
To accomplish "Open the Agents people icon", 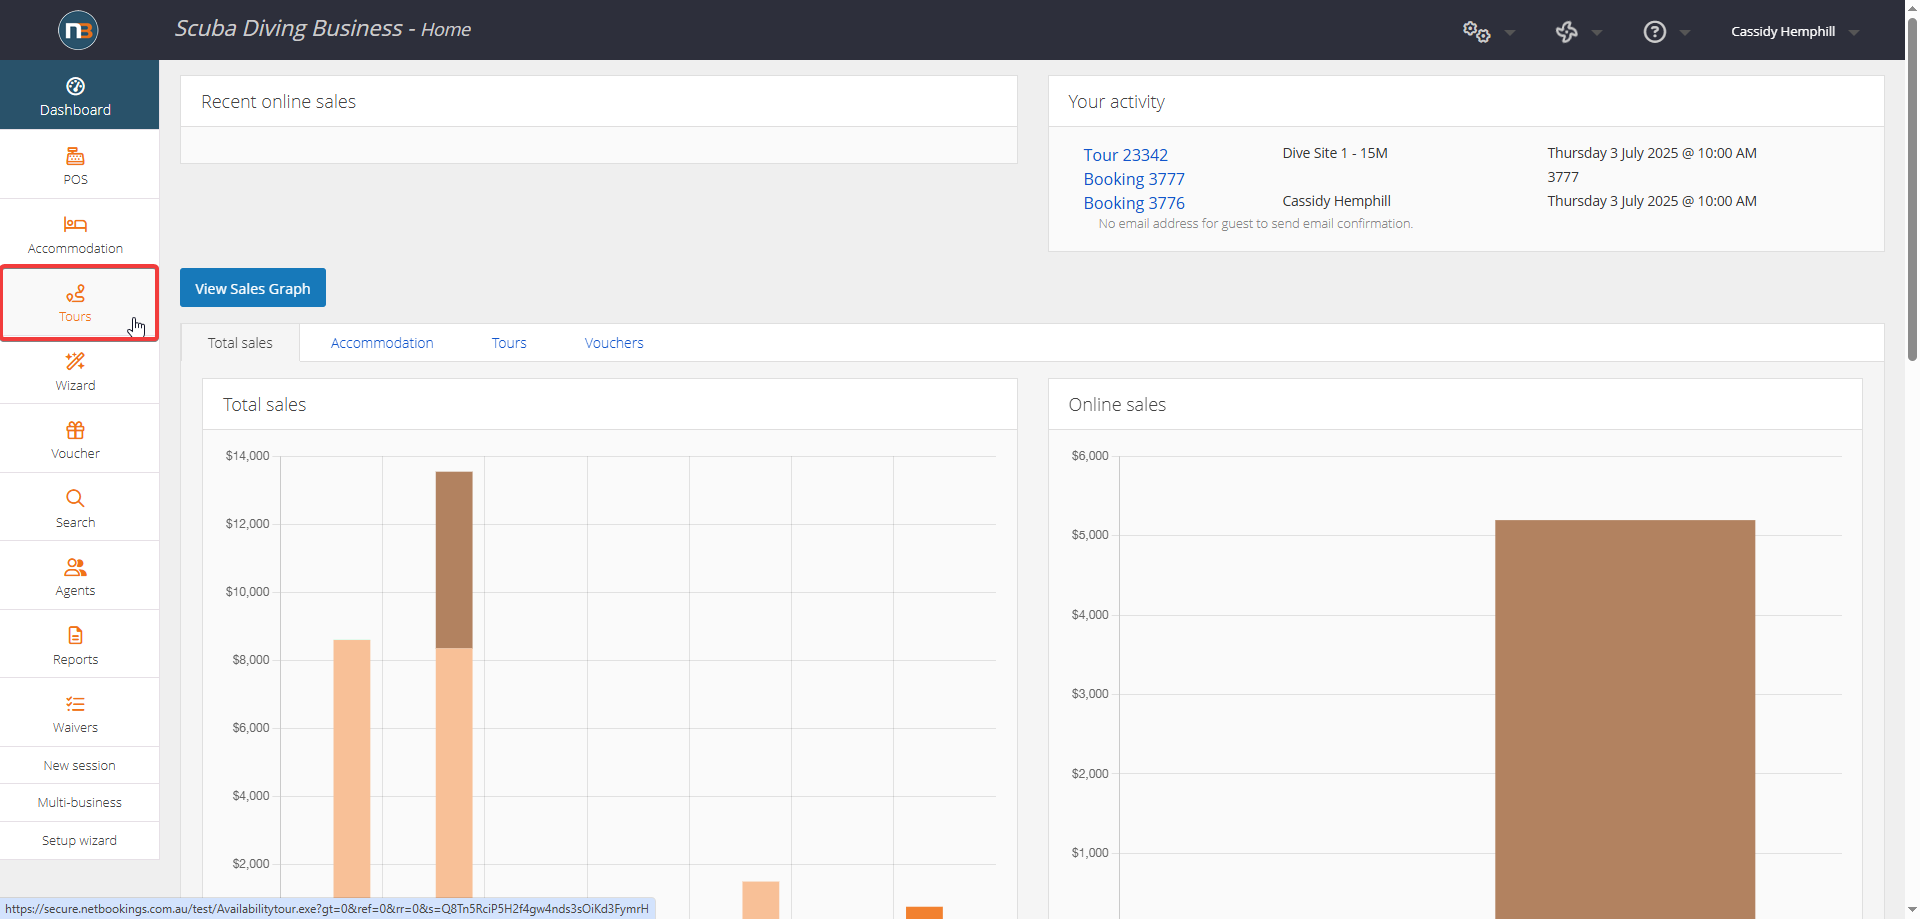I will 75,567.
